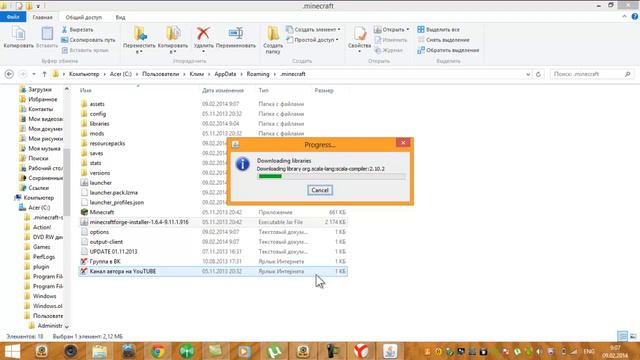
Task: Collapse the ribbon with the chevron
Action: pyautogui.click(x=624, y=17)
